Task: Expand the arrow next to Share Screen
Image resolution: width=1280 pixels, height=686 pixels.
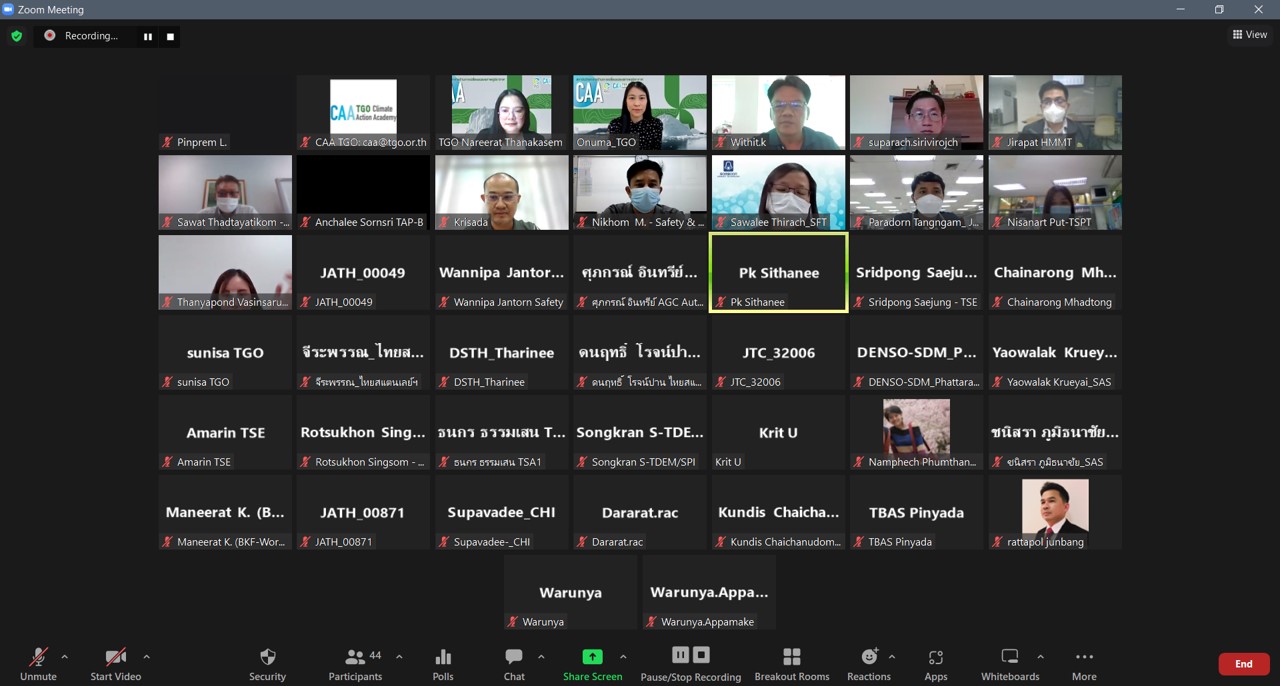Action: (623, 657)
